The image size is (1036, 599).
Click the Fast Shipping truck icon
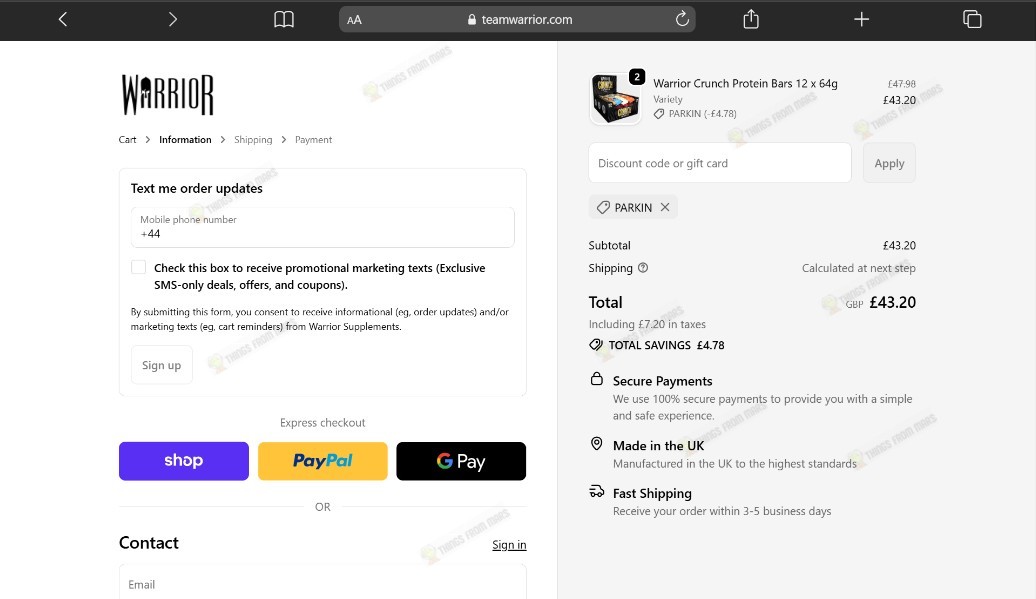tap(597, 491)
